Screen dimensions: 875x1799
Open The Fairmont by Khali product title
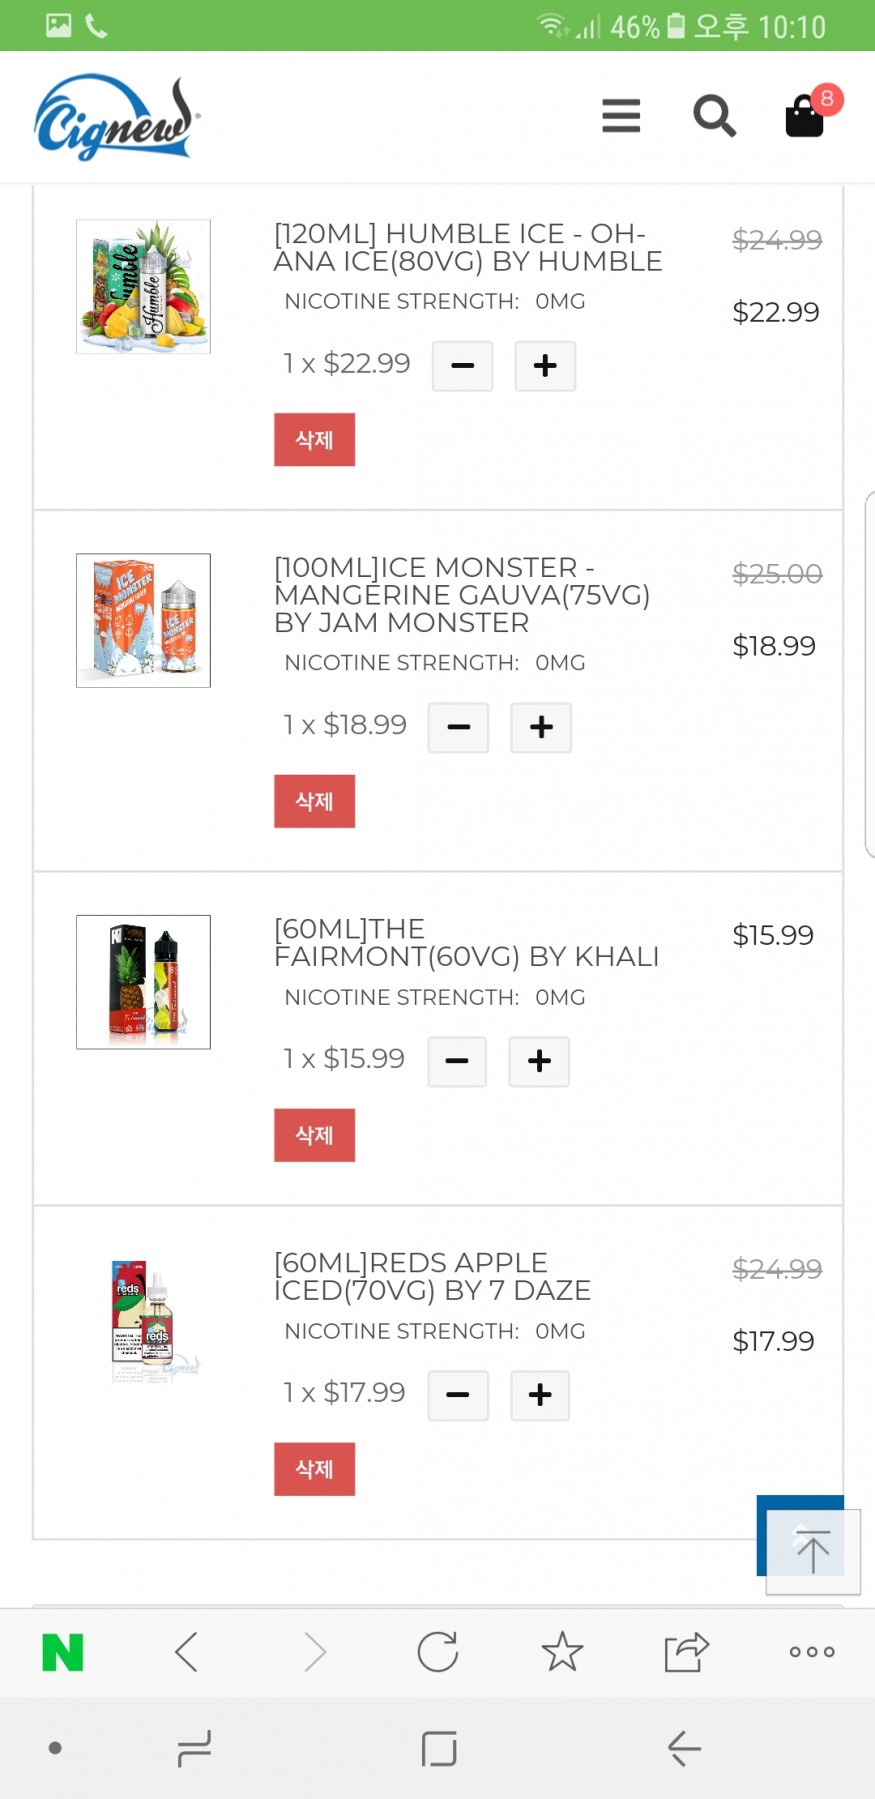(465, 943)
